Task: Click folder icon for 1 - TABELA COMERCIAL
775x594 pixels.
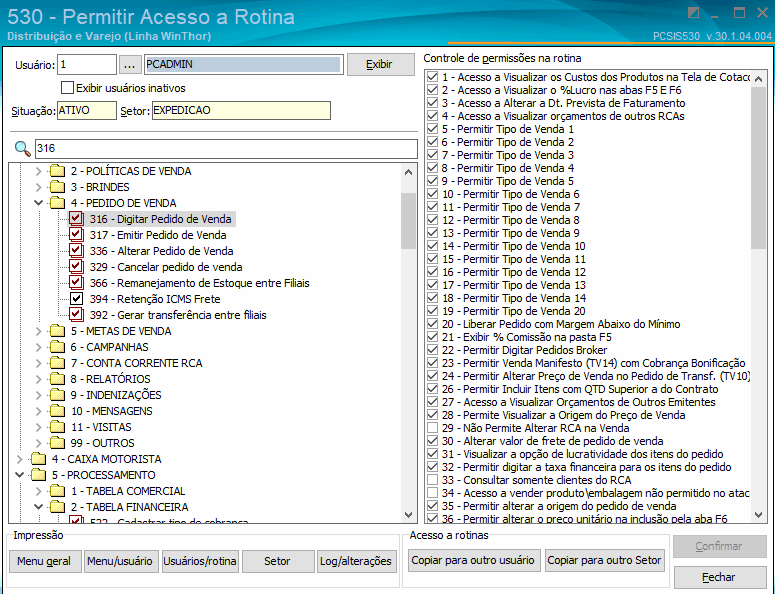Action: pyautogui.click(x=57, y=491)
